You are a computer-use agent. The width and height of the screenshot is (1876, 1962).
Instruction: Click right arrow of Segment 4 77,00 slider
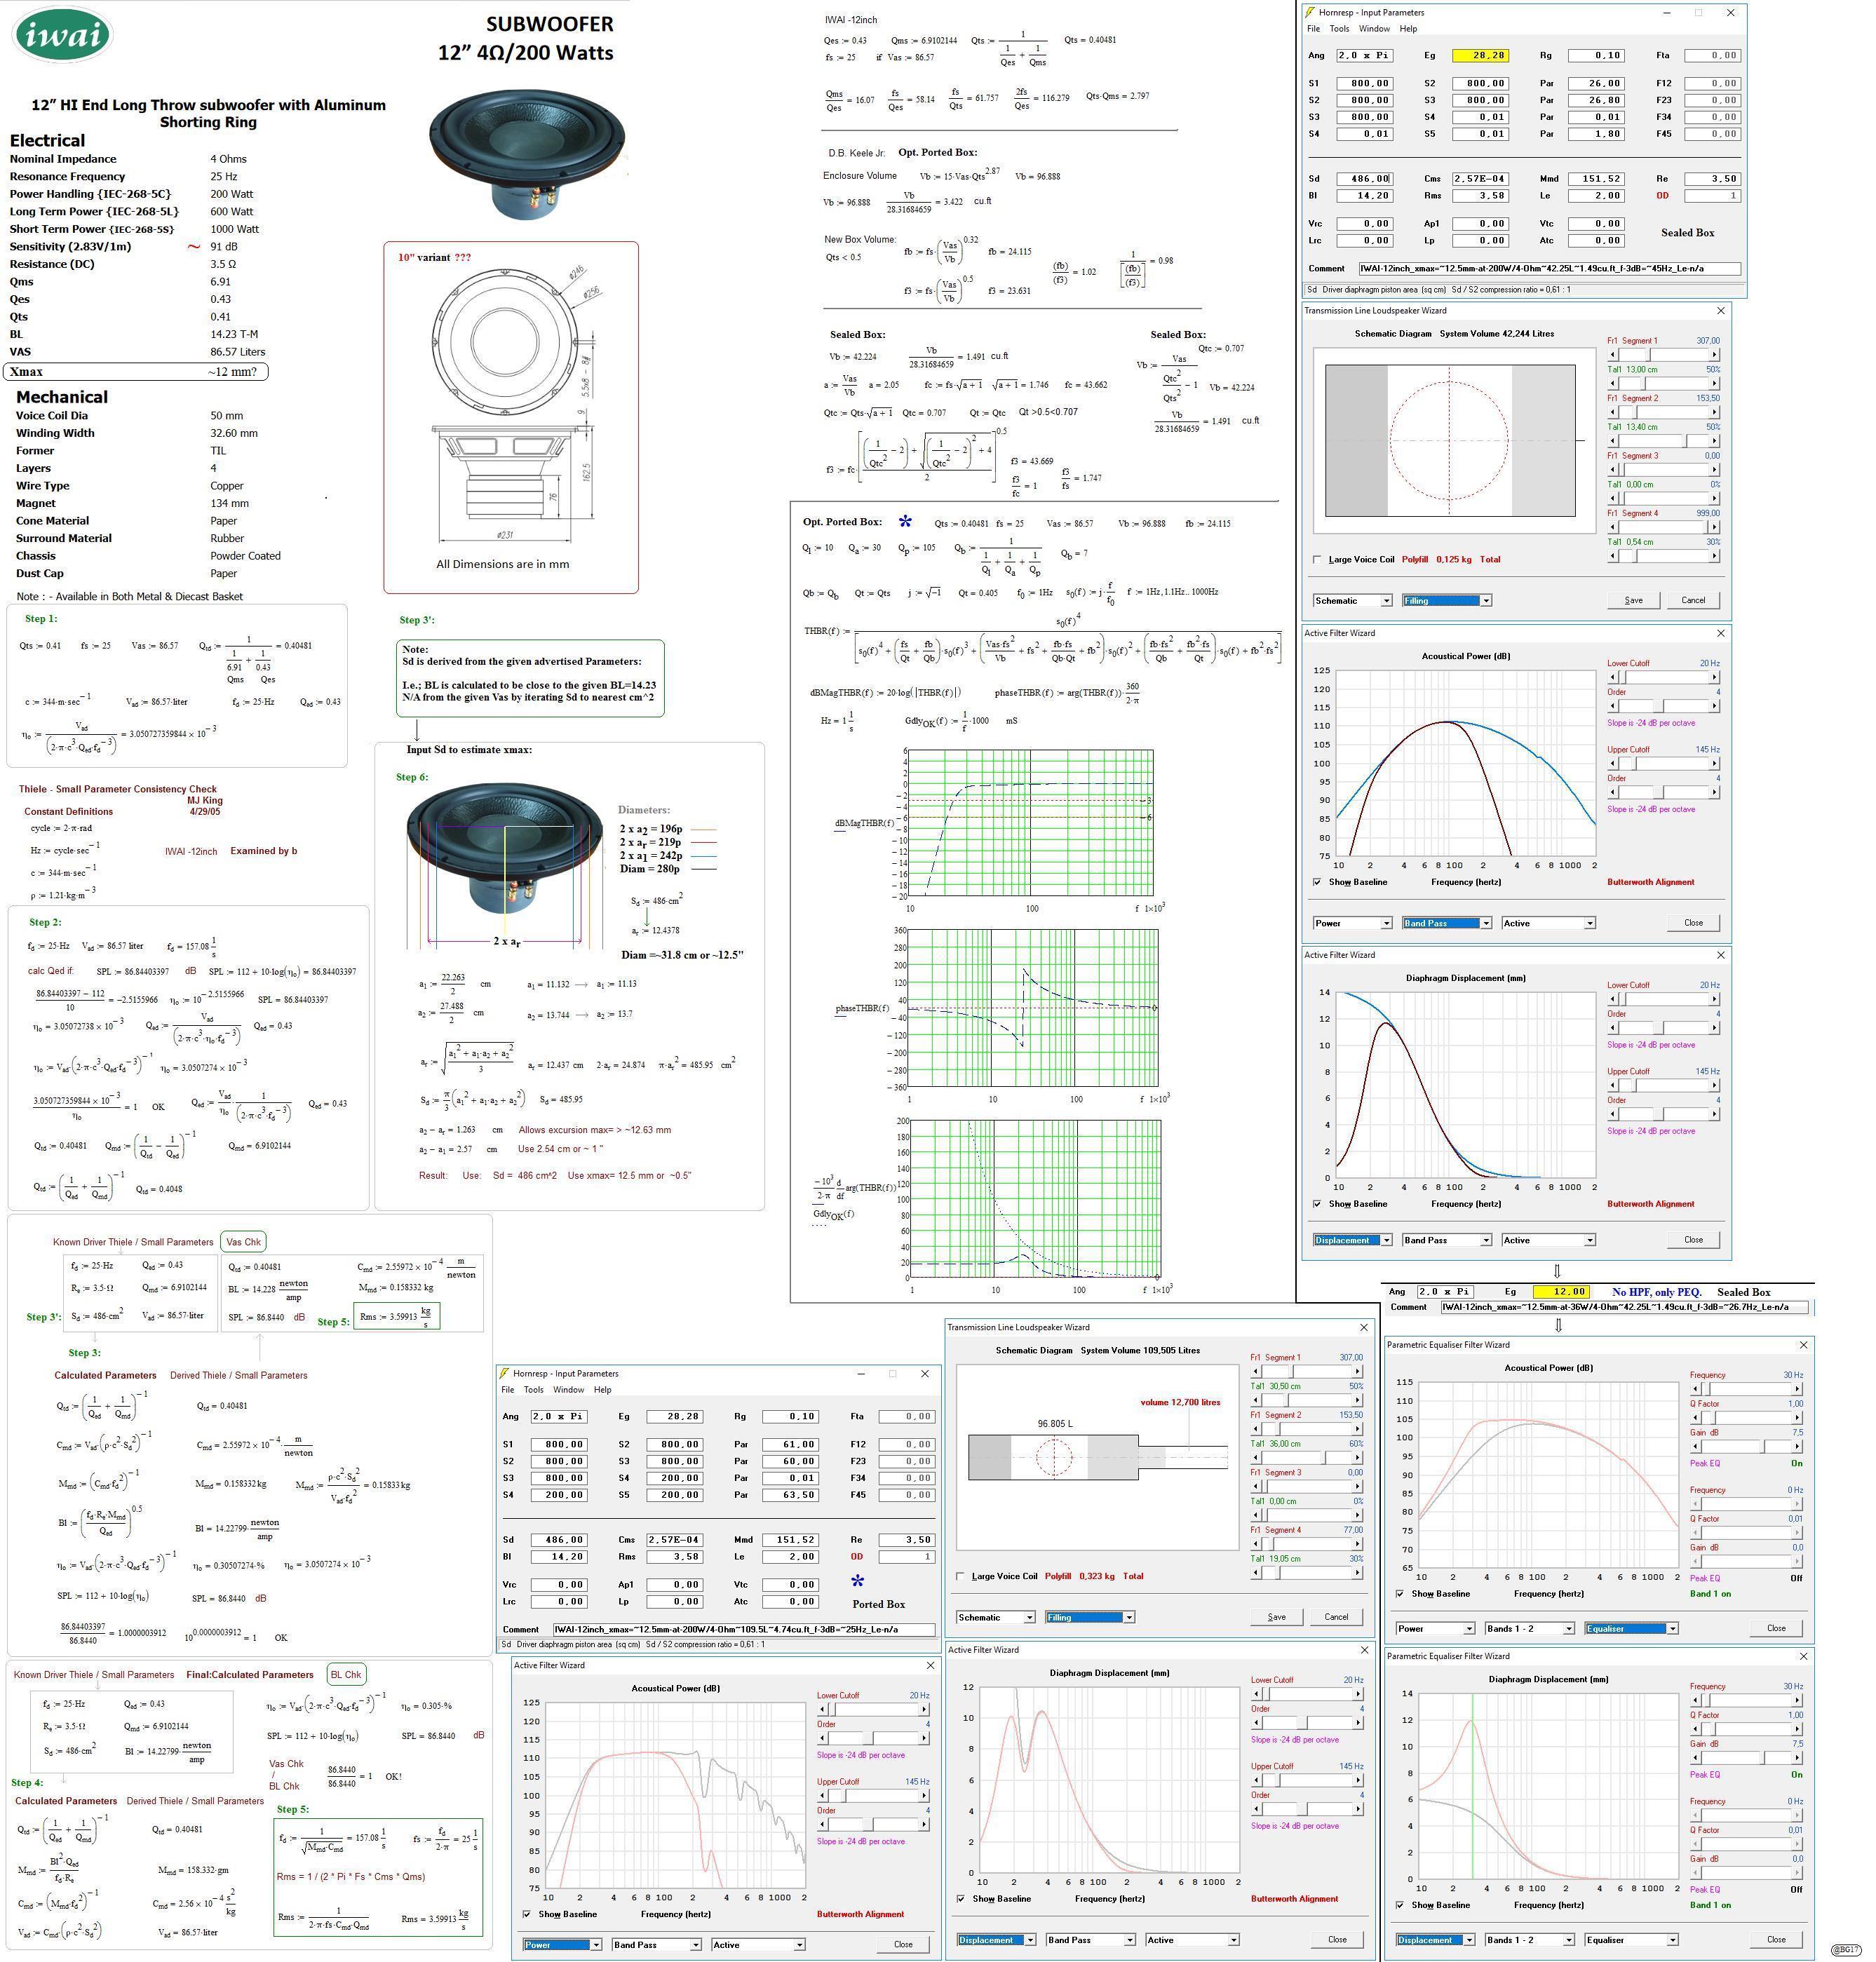point(1358,1543)
